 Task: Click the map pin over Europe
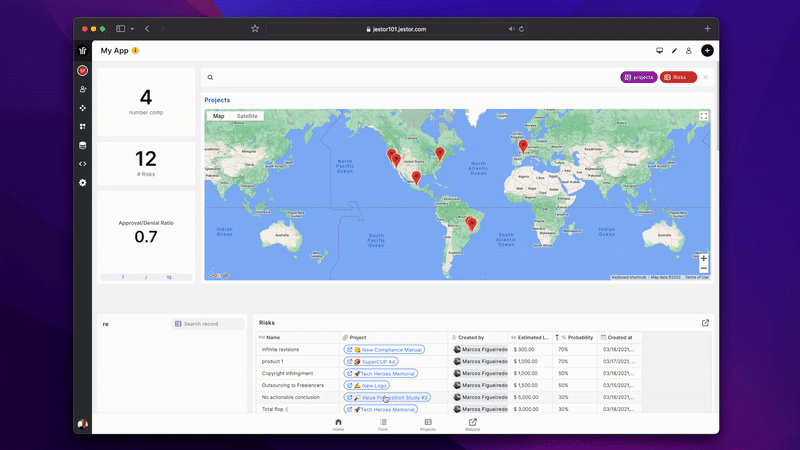pos(523,146)
